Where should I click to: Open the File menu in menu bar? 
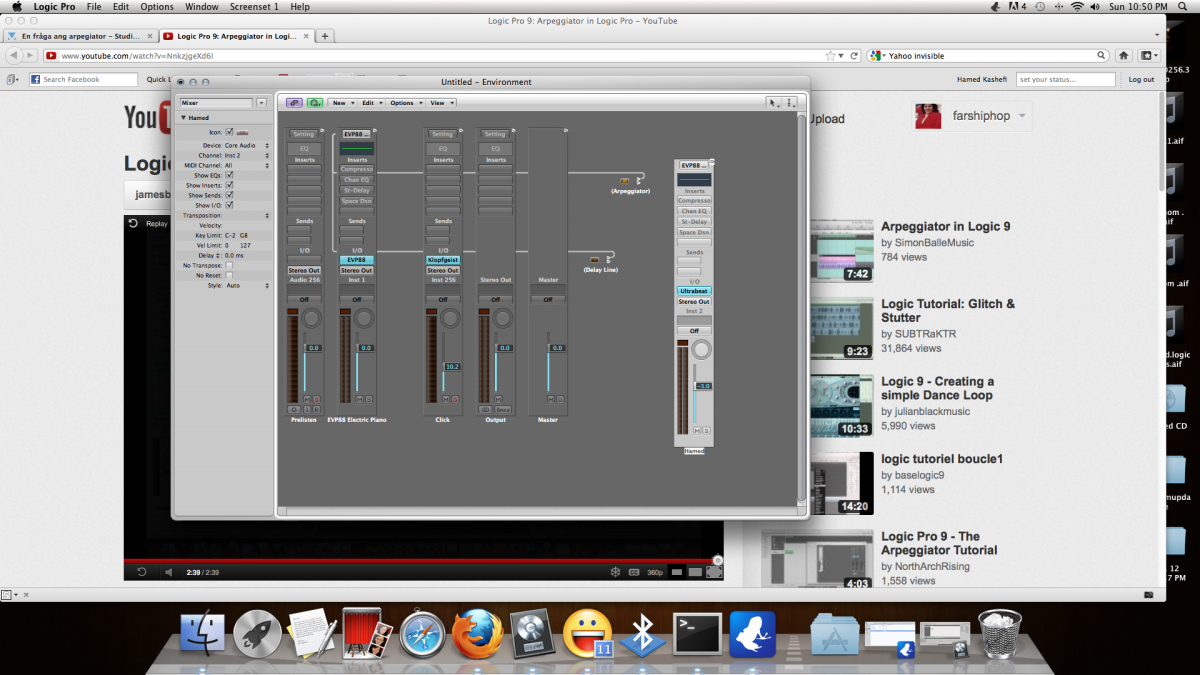click(94, 6)
